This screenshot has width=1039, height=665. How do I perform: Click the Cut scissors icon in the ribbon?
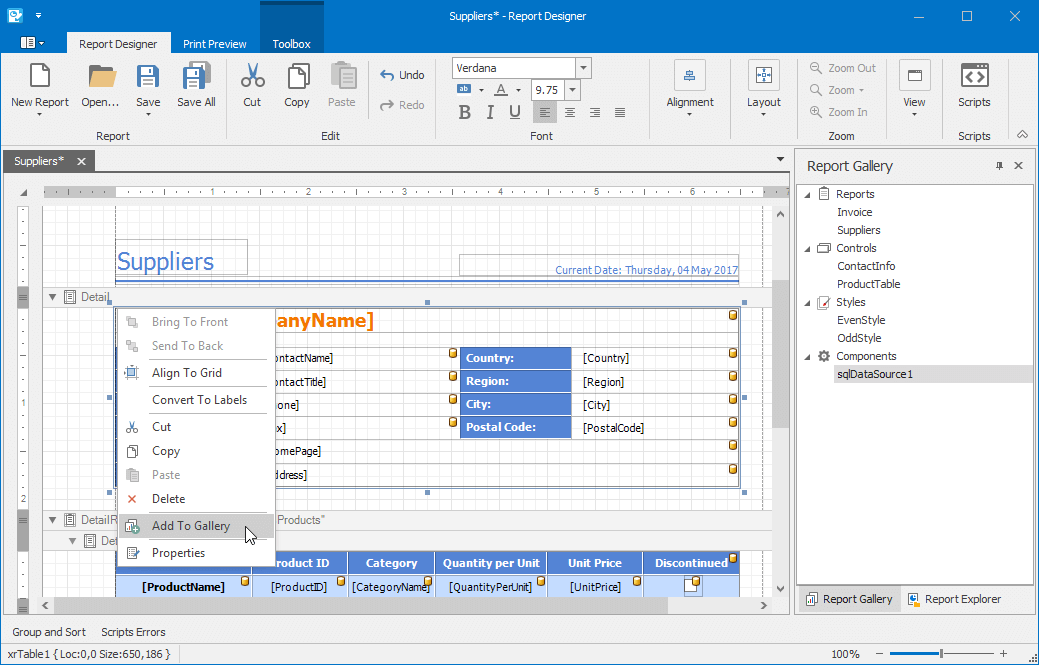[252, 77]
